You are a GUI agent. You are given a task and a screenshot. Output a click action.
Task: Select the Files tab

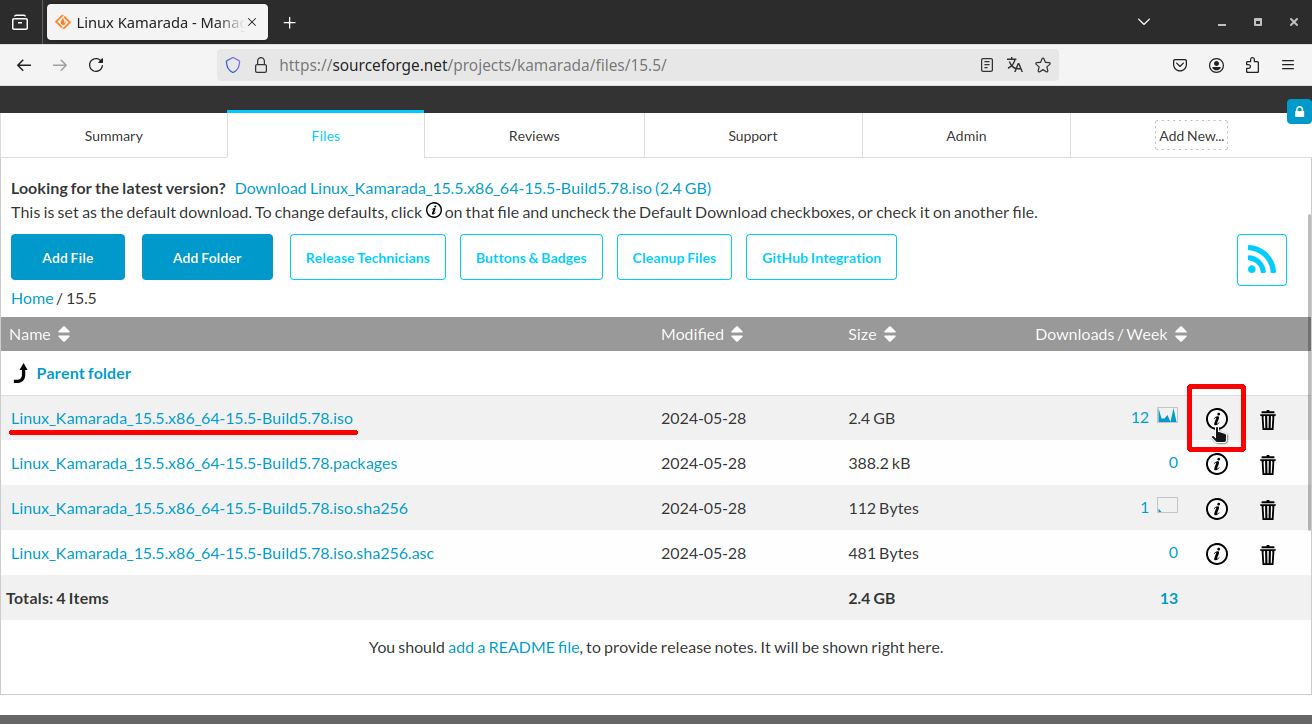coord(326,136)
